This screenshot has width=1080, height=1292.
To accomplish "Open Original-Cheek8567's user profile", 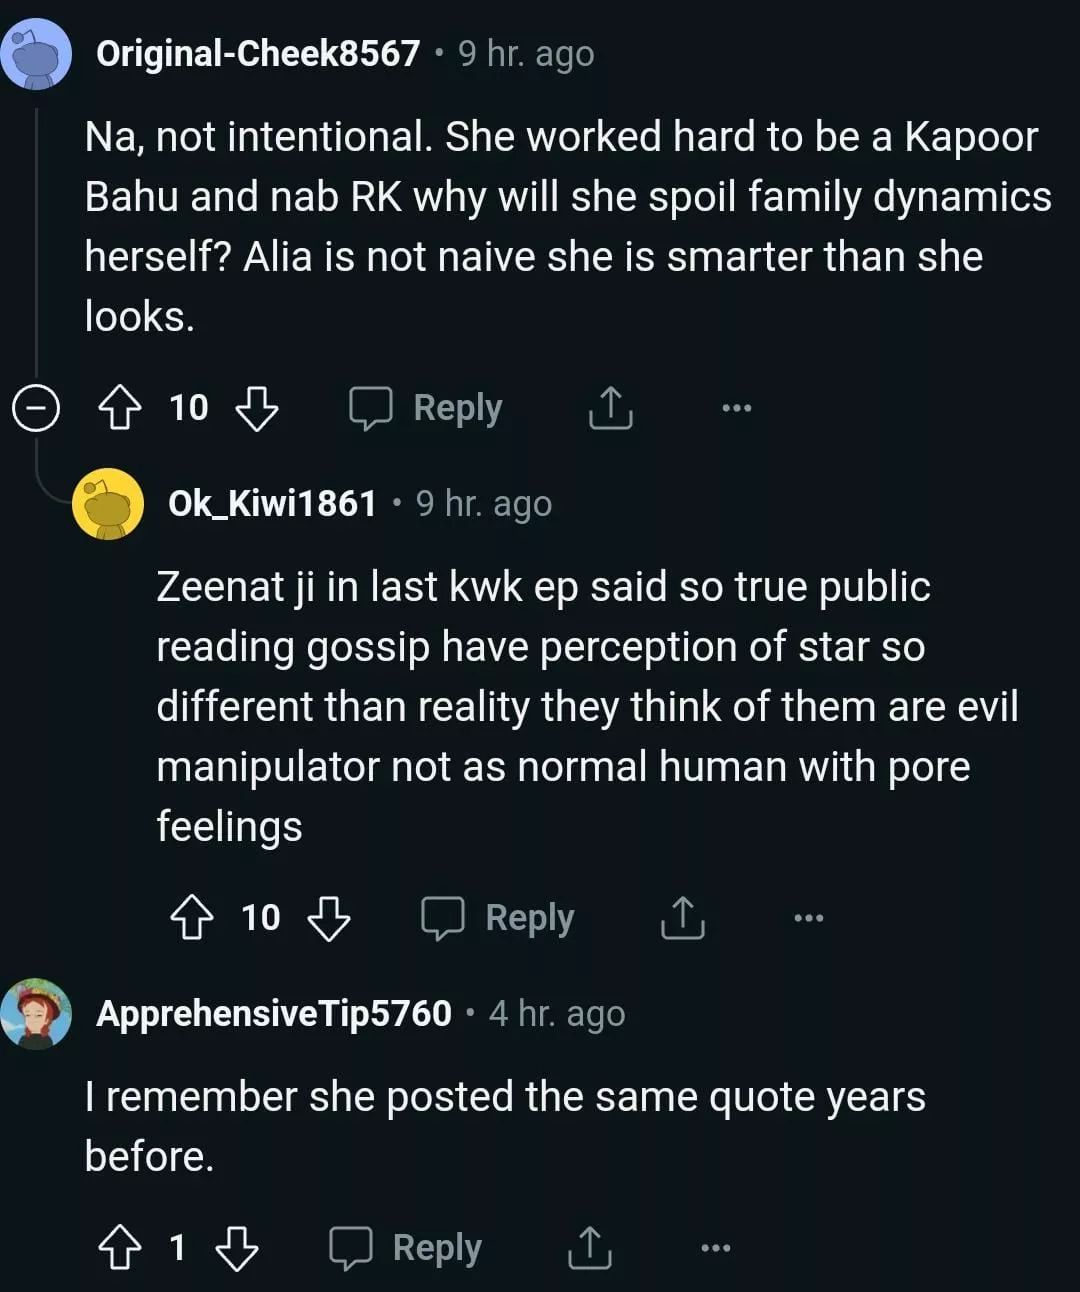I will coord(258,53).
